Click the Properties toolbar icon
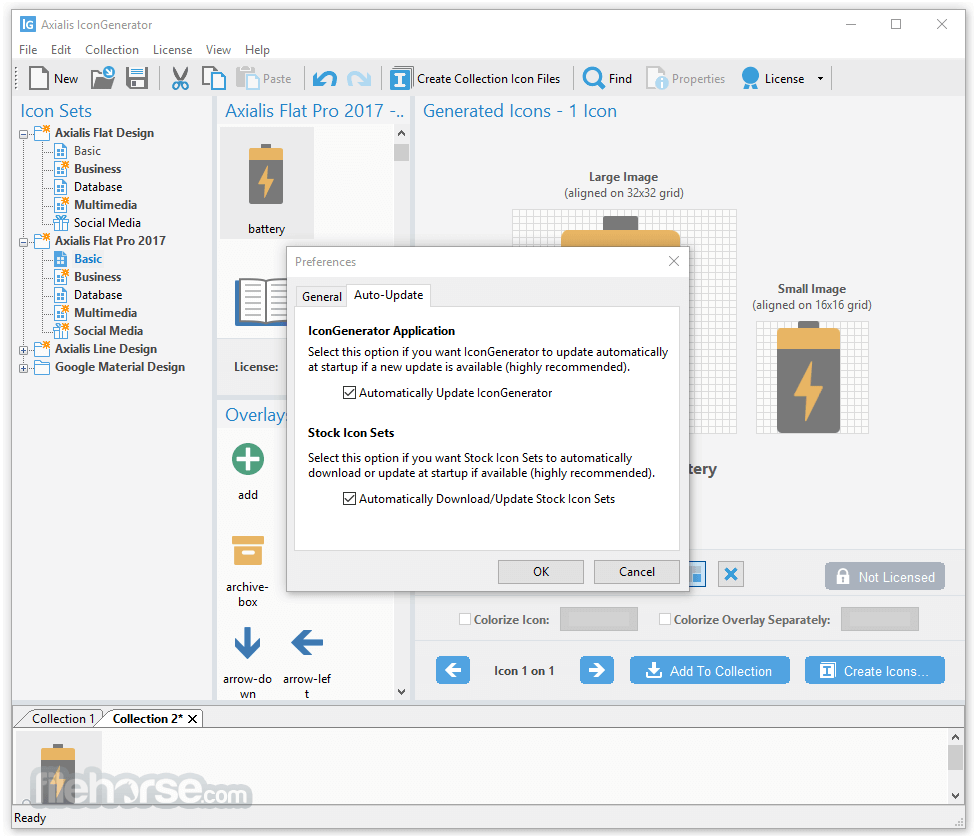 click(x=657, y=79)
